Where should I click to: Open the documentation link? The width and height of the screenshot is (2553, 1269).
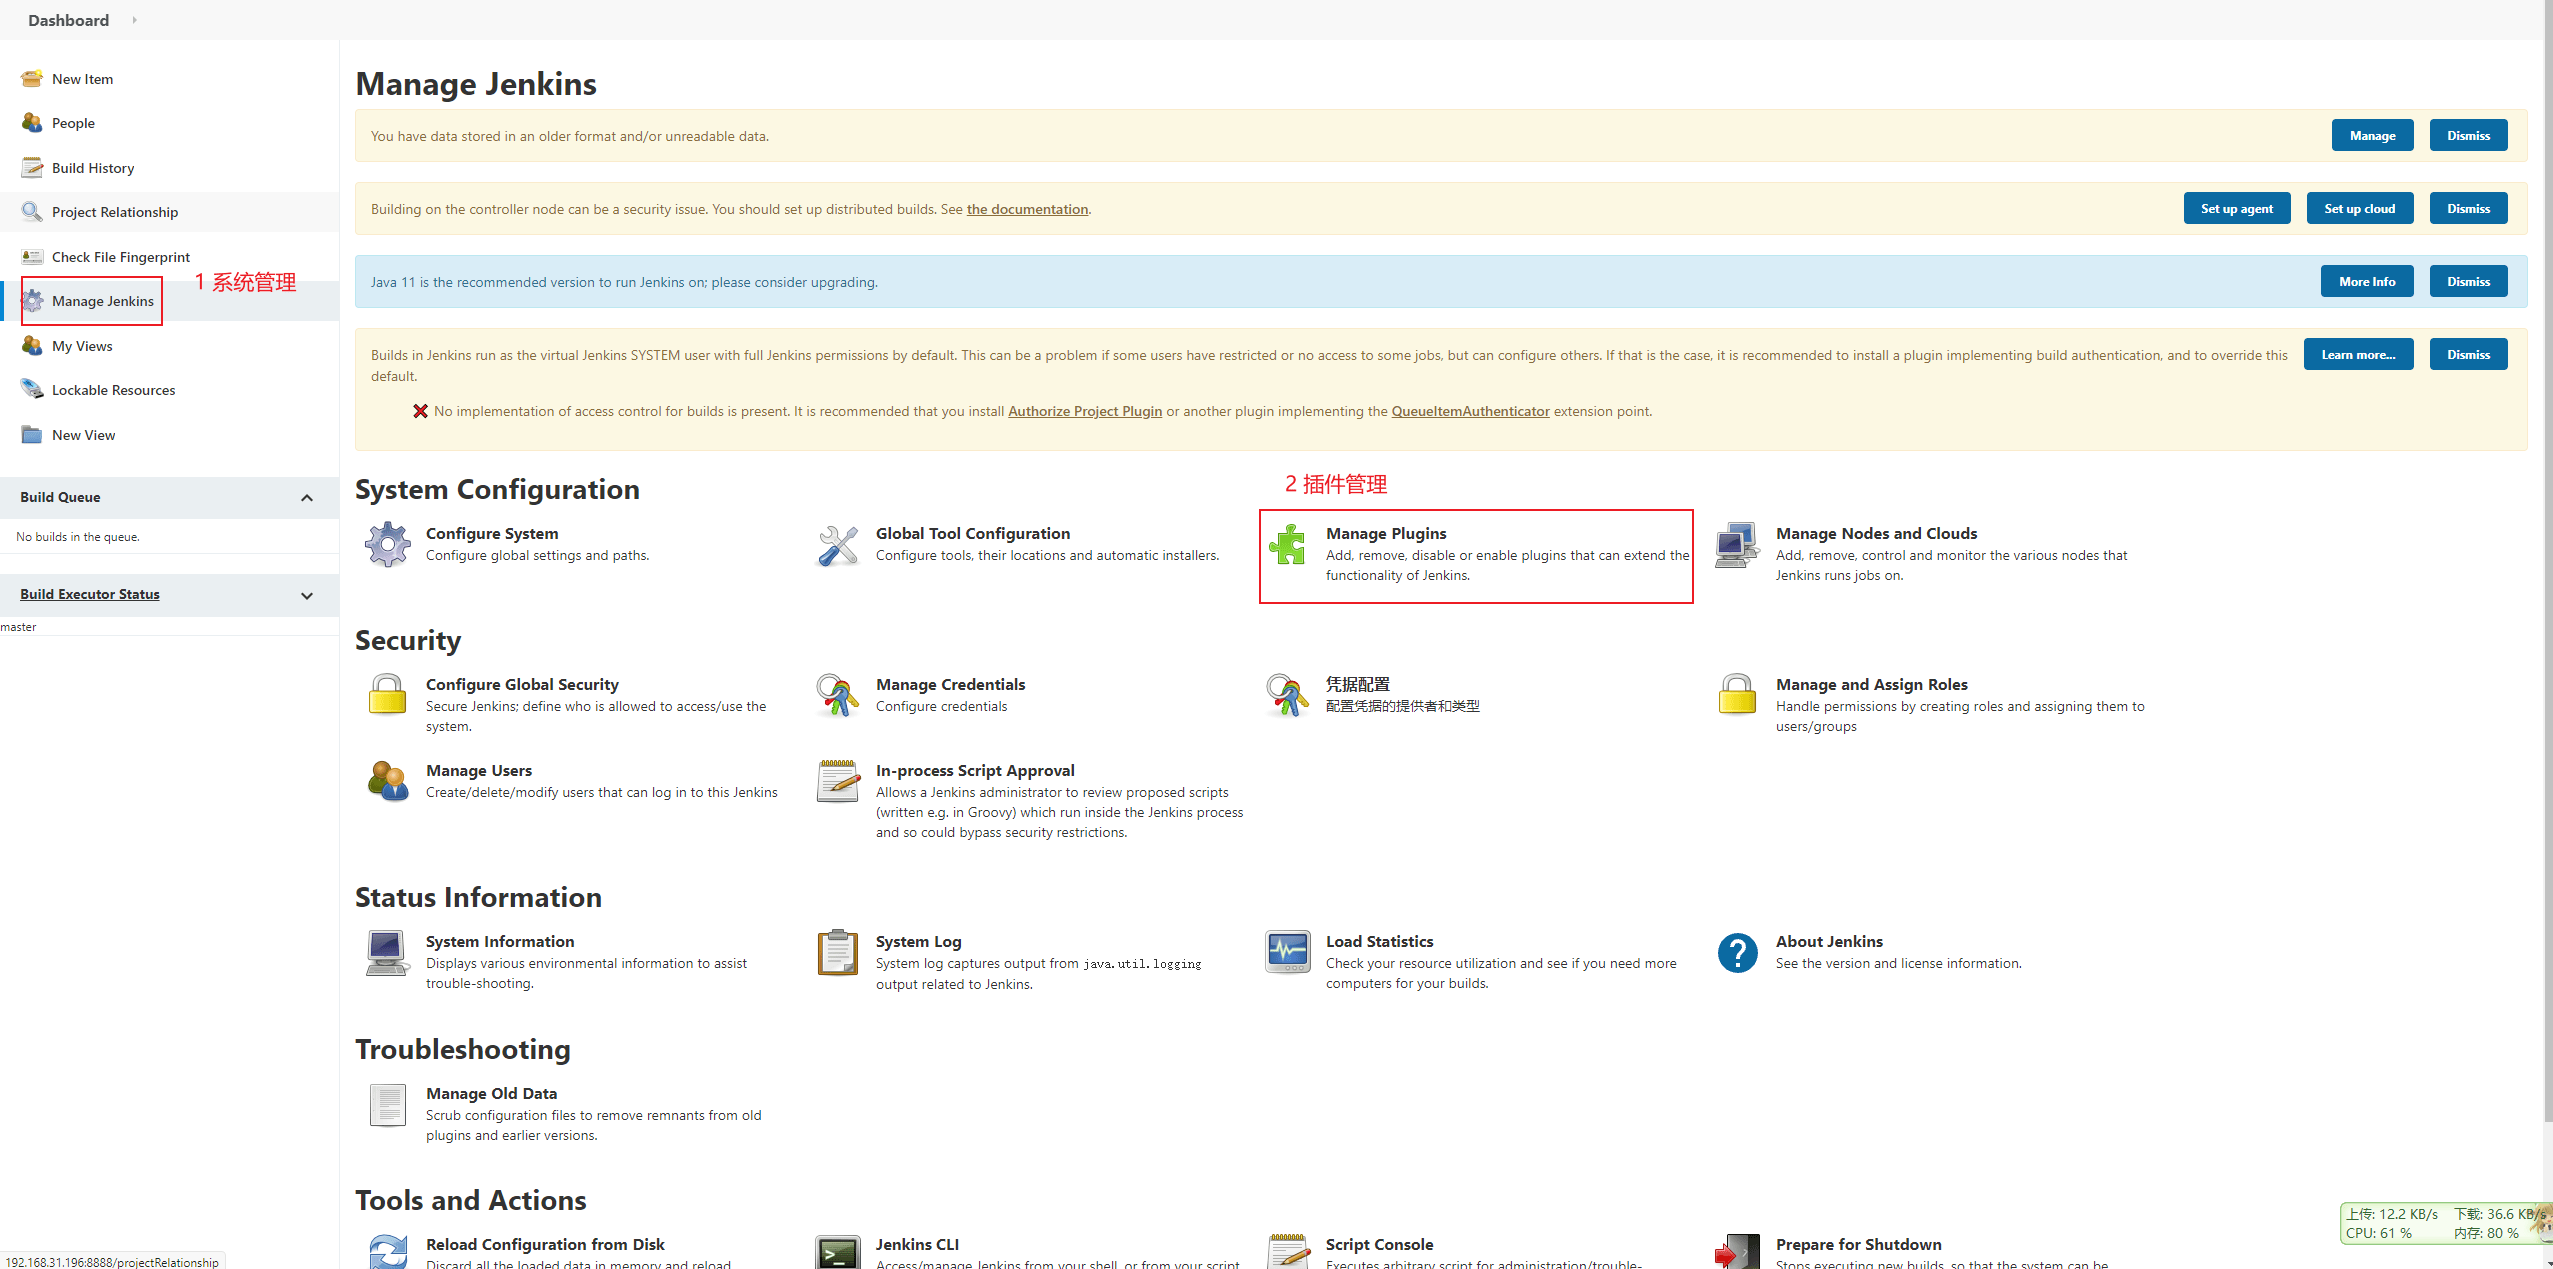click(x=1027, y=209)
